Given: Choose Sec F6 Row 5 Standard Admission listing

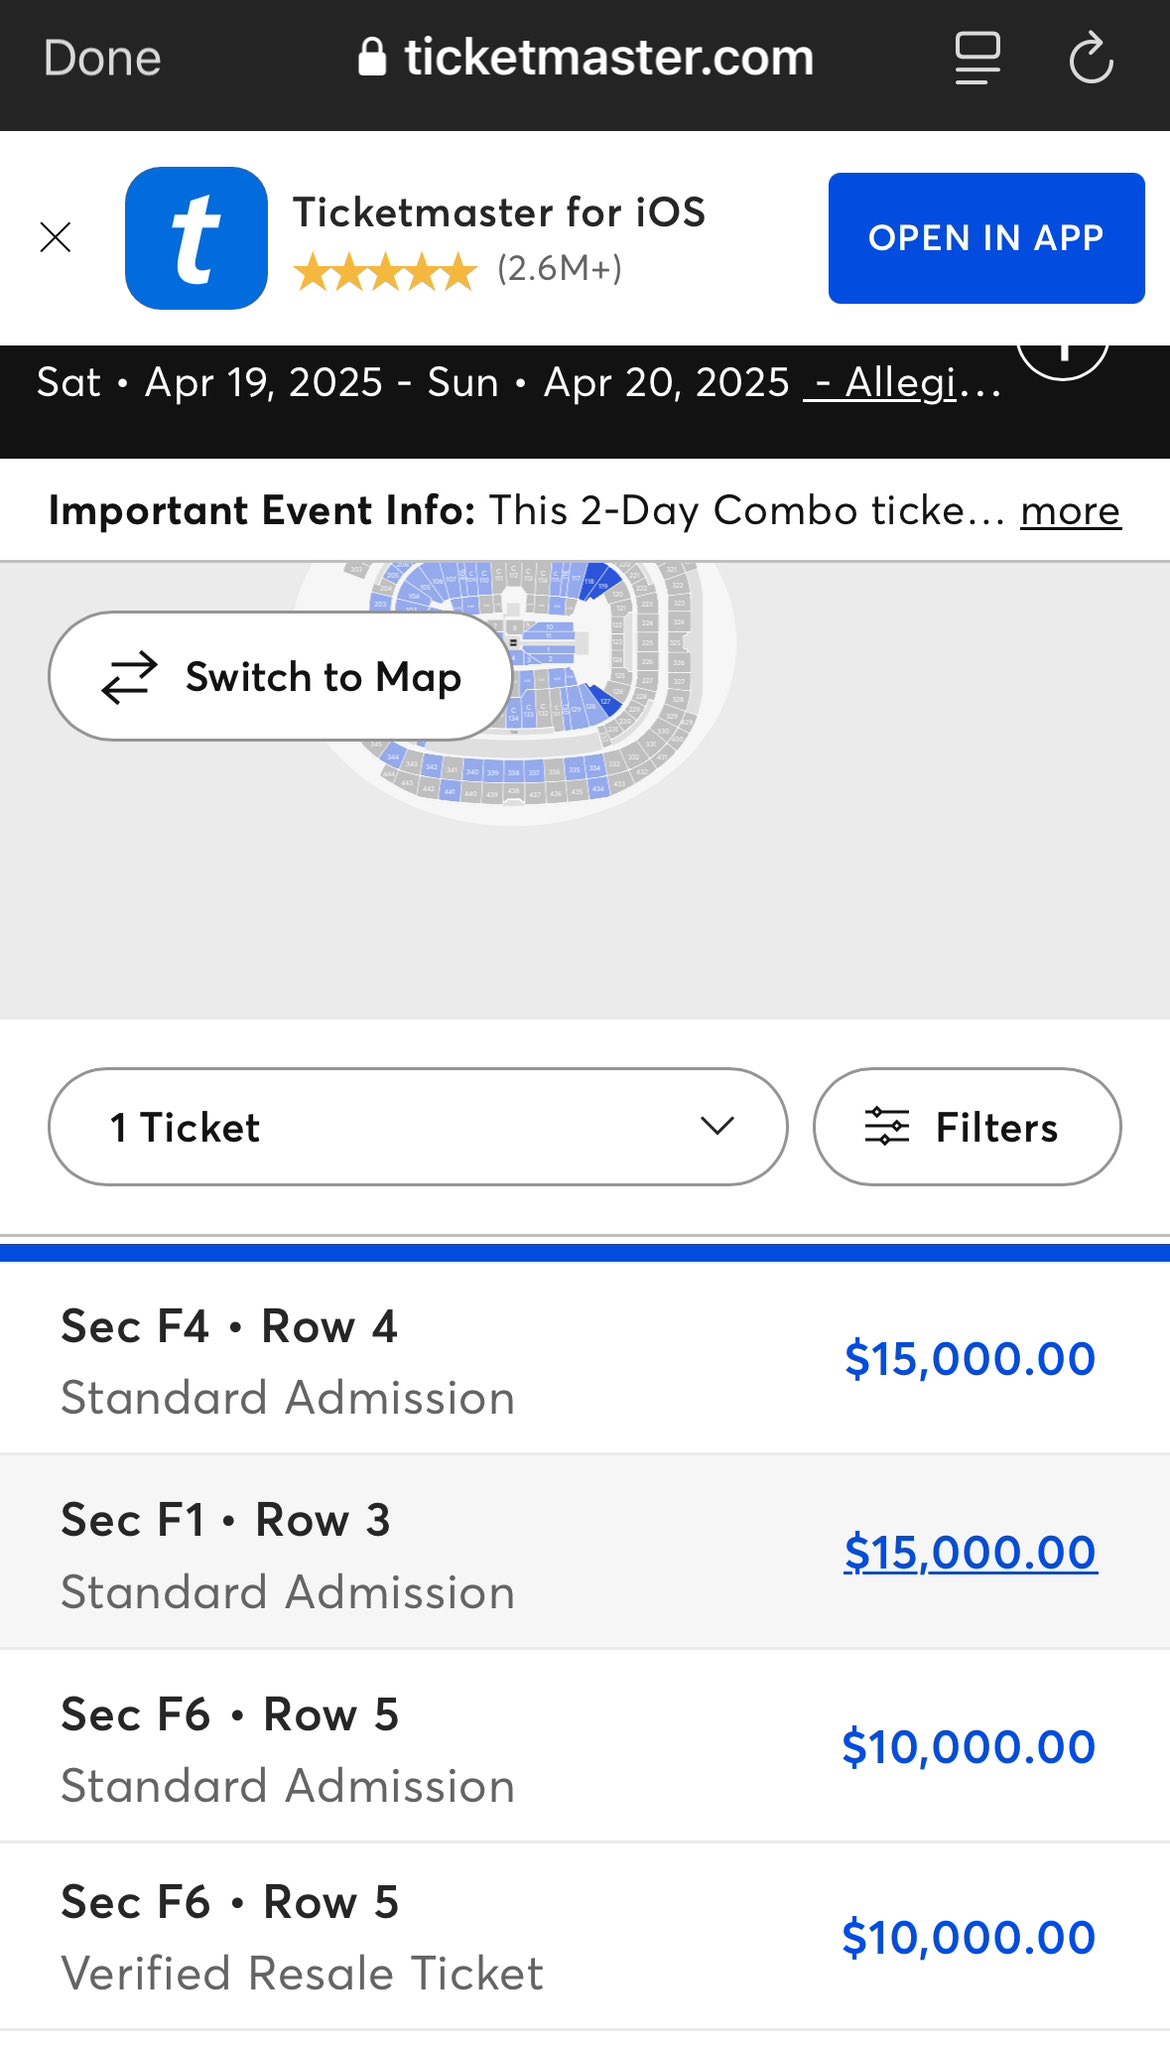Looking at the screenshot, I should click(x=400, y=1748).
